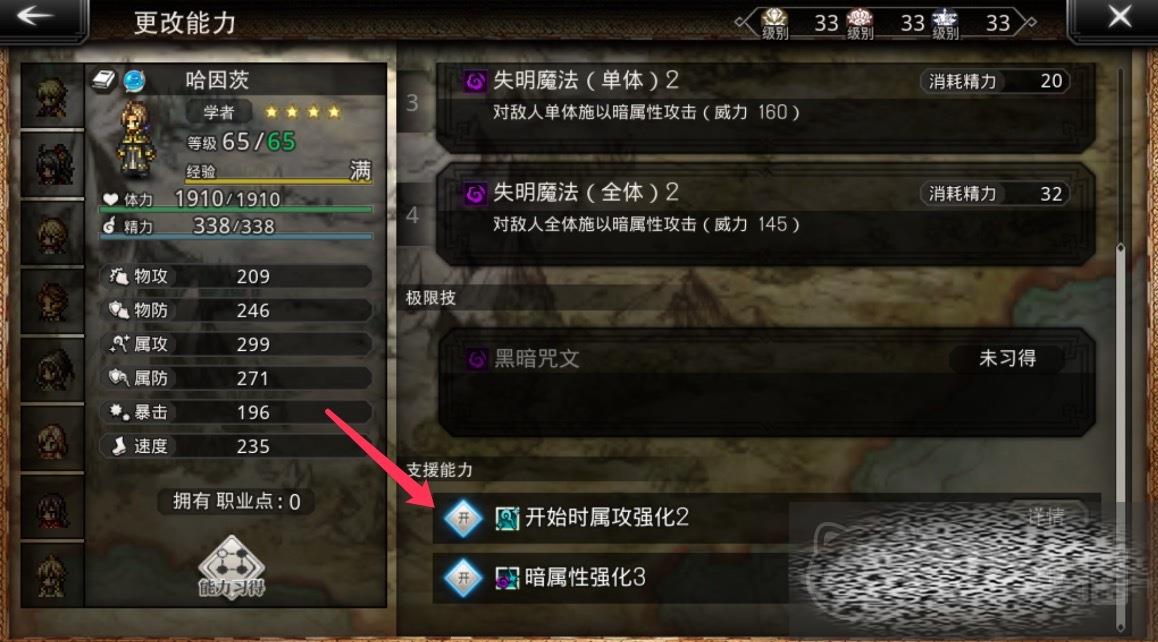Tap the book icon beside 哈因茨

[x=104, y=80]
